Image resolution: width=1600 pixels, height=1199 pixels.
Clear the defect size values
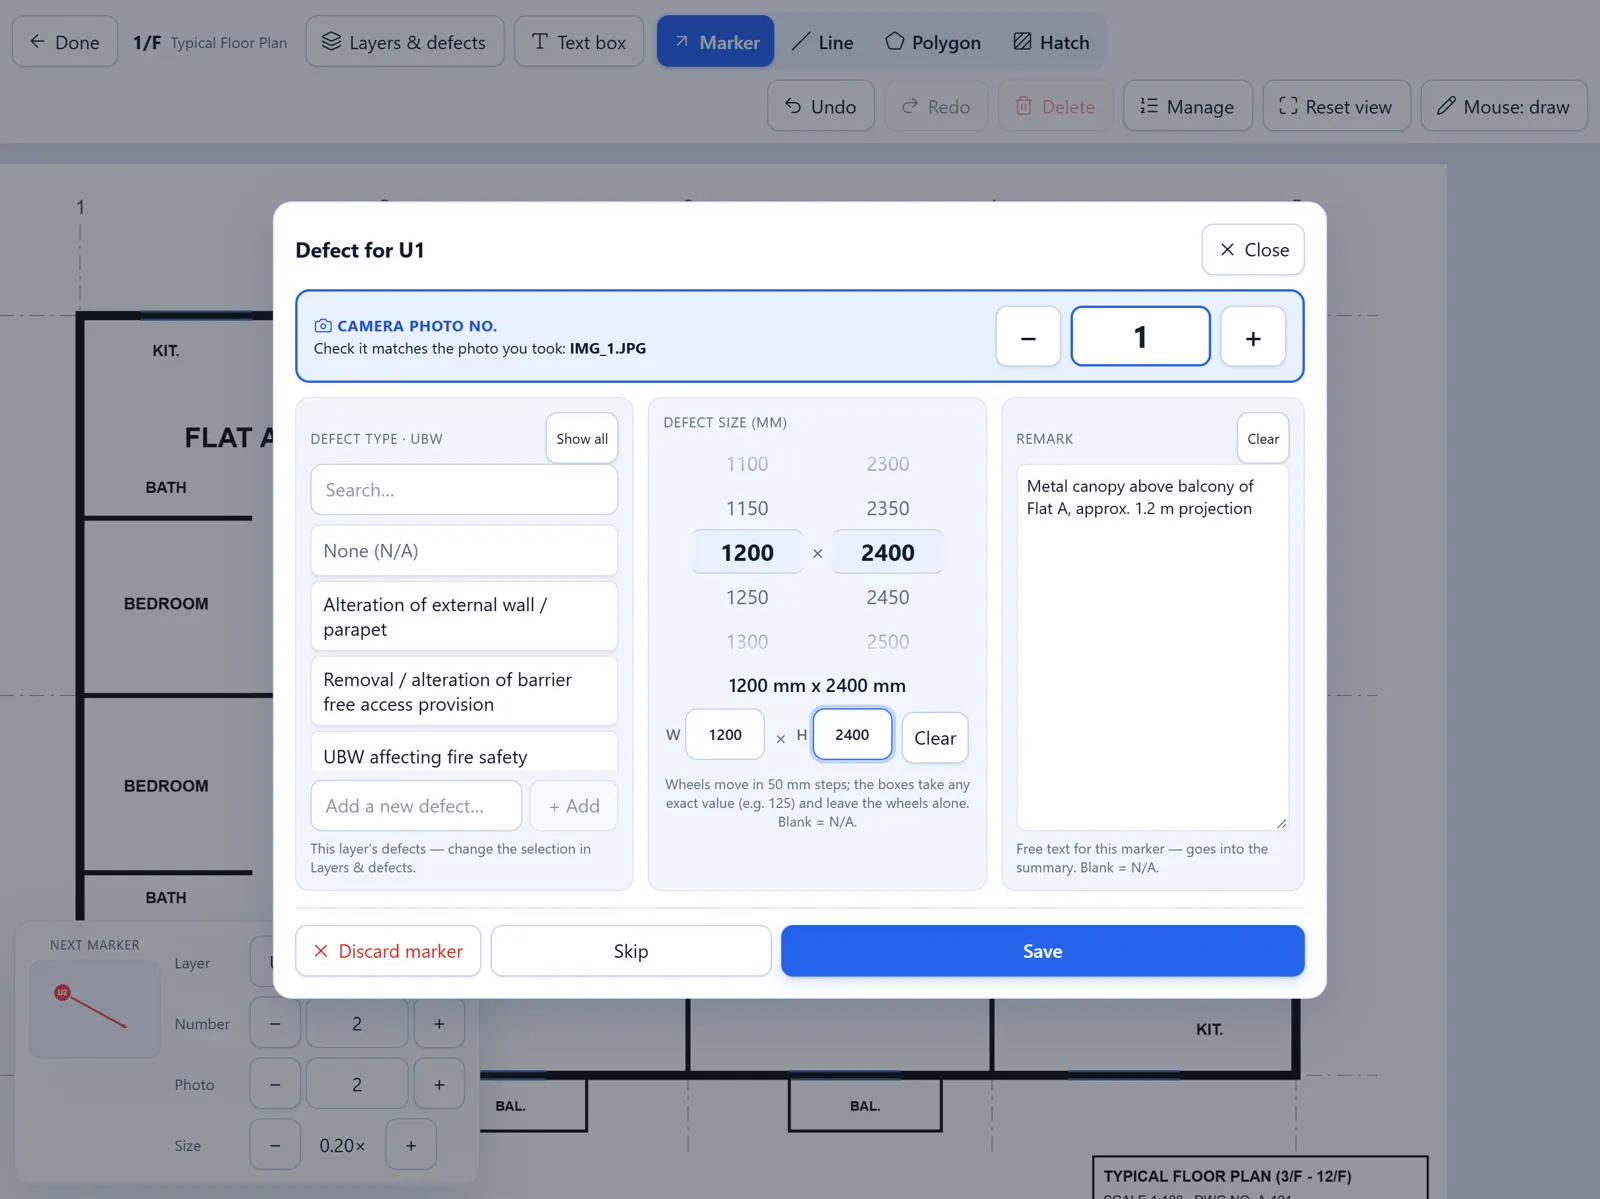[x=935, y=738]
